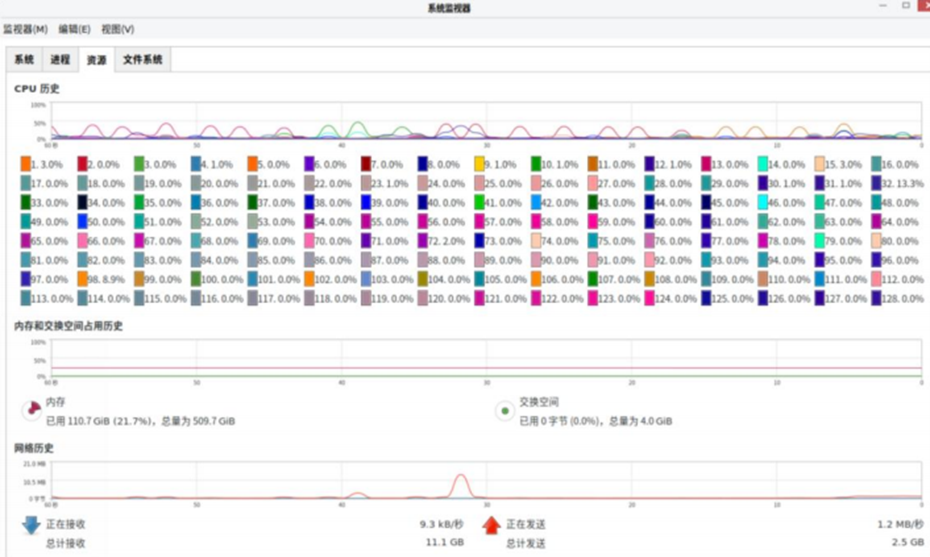The width and height of the screenshot is (930, 557).
Task: Switch to the 进程 tab
Action: coord(60,59)
